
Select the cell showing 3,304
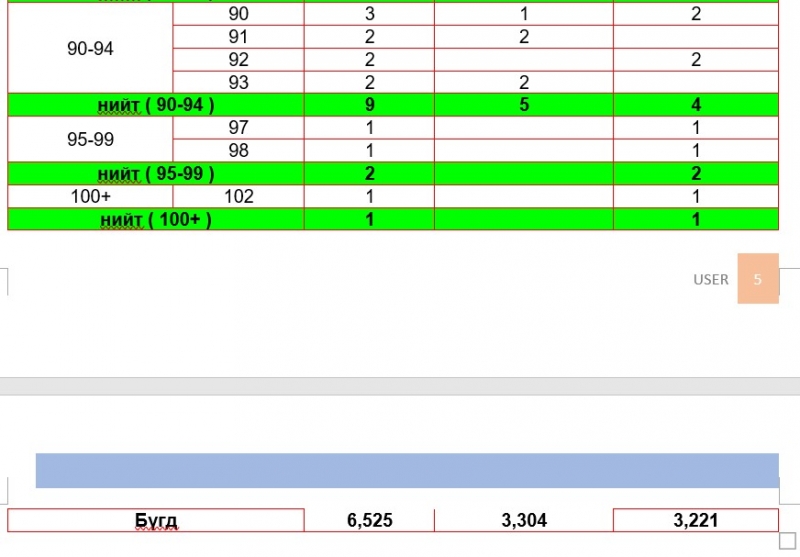[x=524, y=520]
